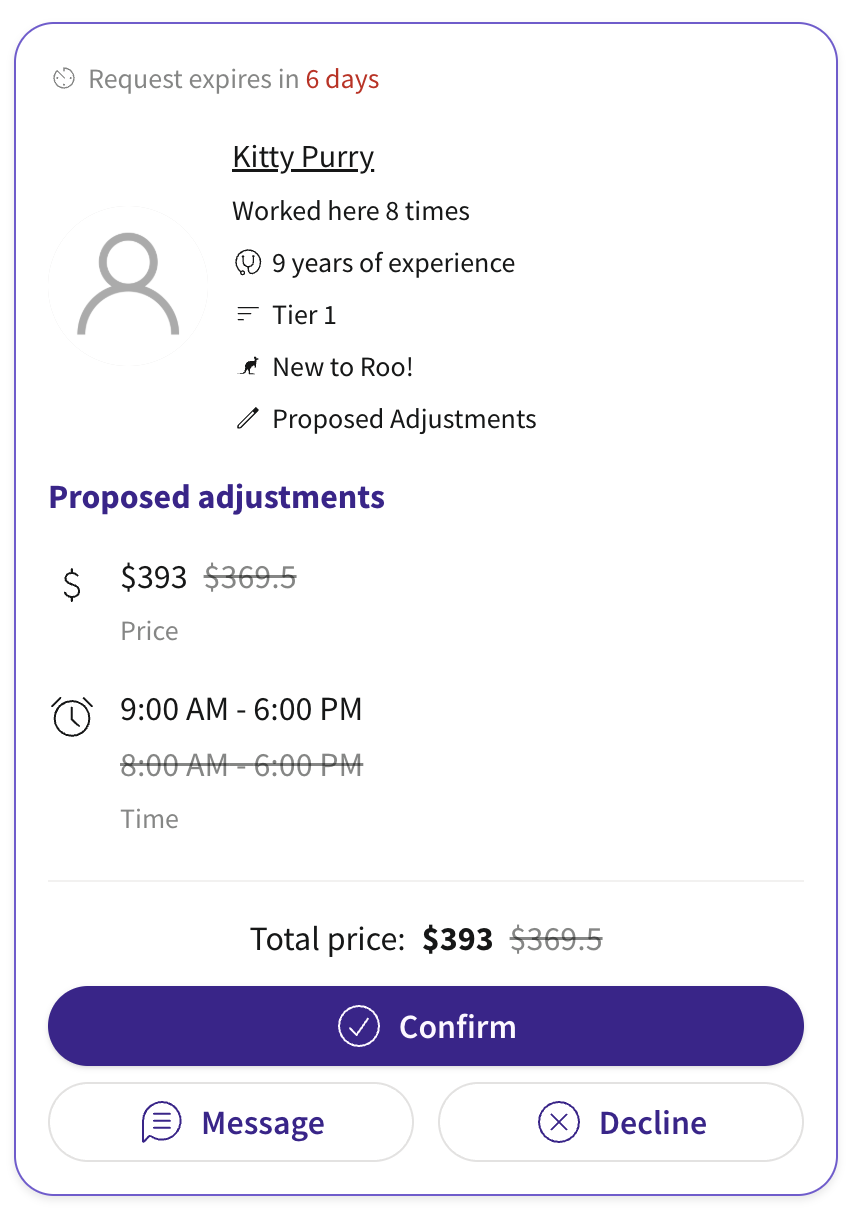The width and height of the screenshot is (866, 1222).
Task: Decline the proposed adjustments request
Action: (x=621, y=1122)
